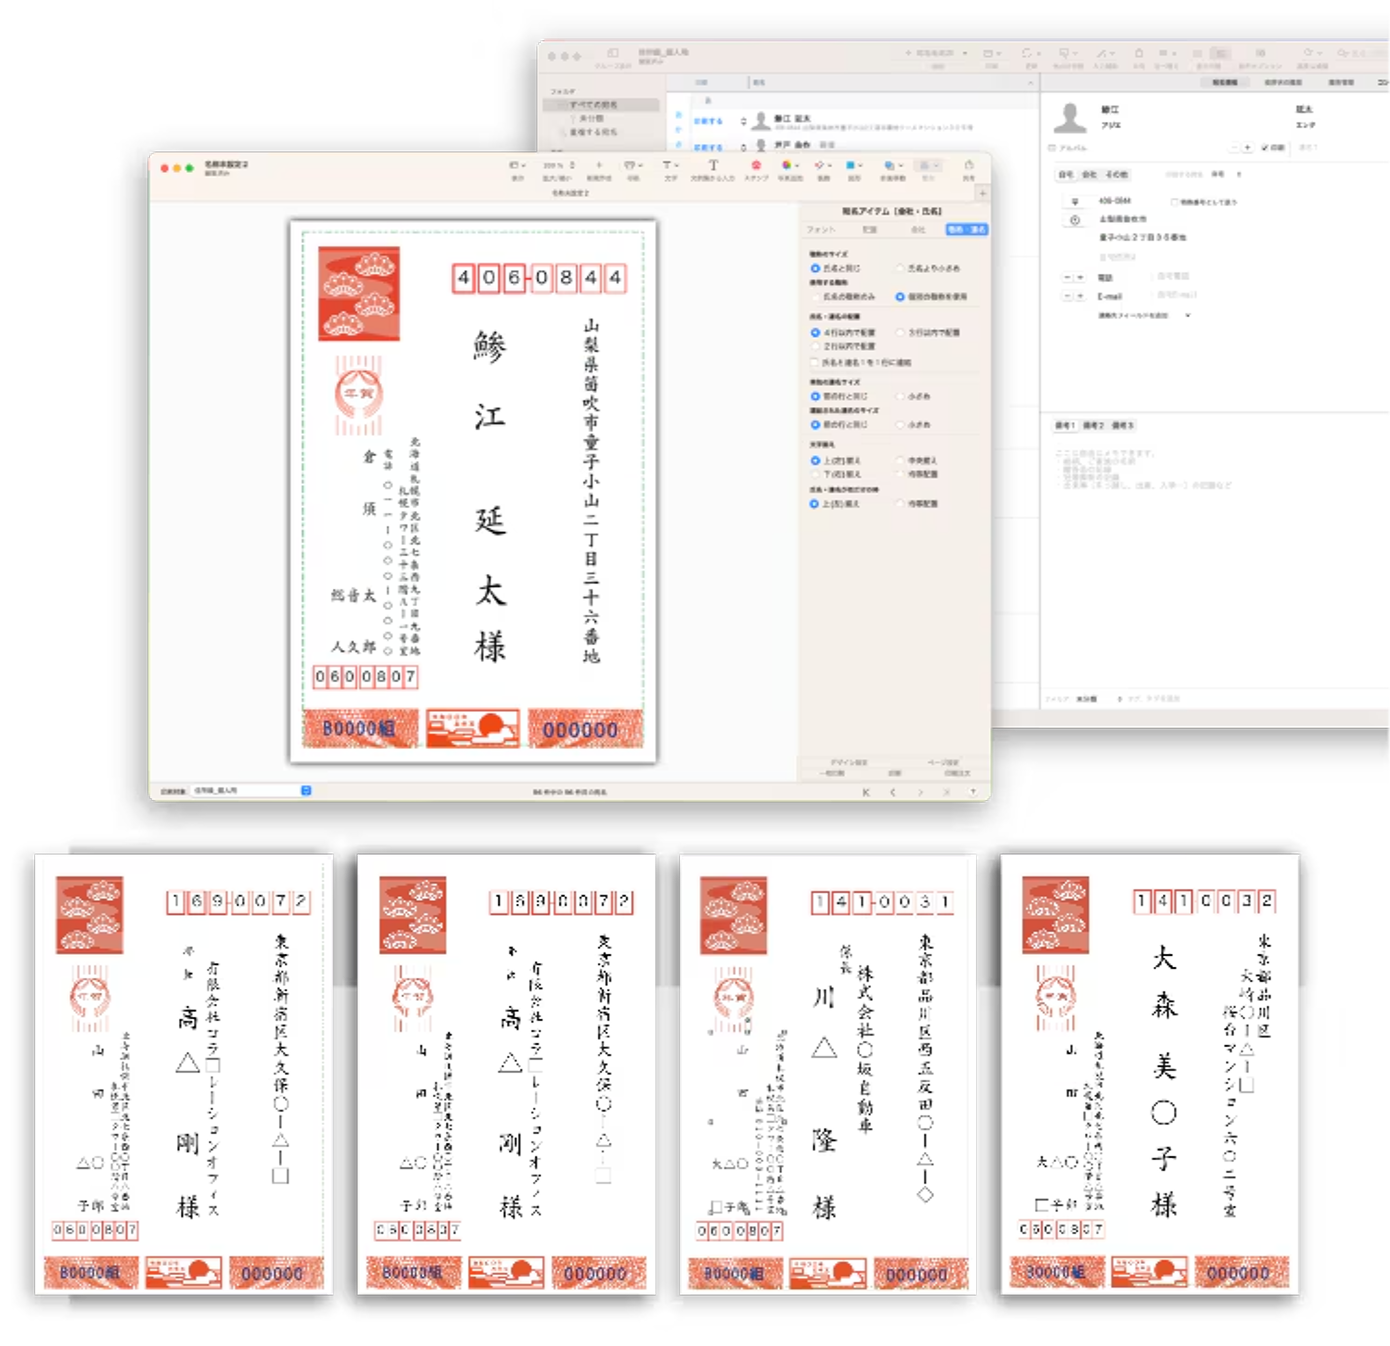Click the large T text input tool
This screenshot has width=1390, height=1346.
[713, 166]
